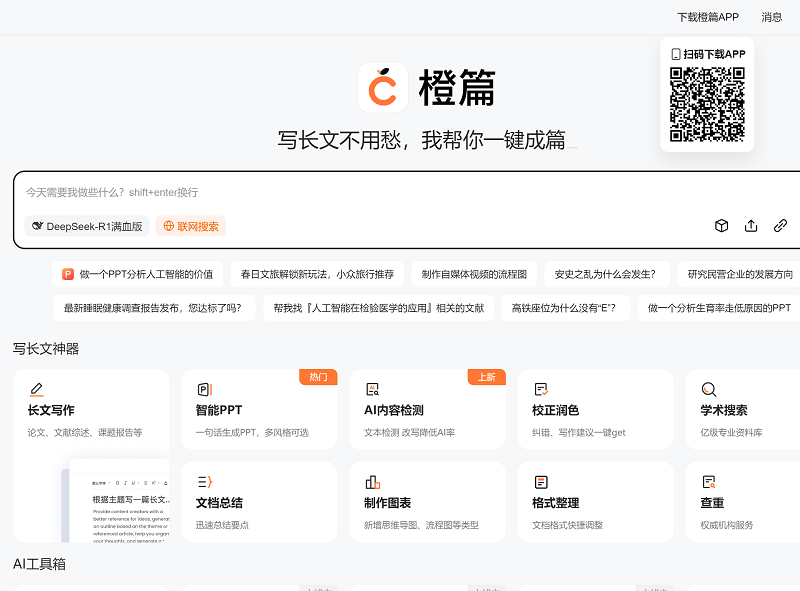Open the 智能PPT tool title

(x=219, y=410)
